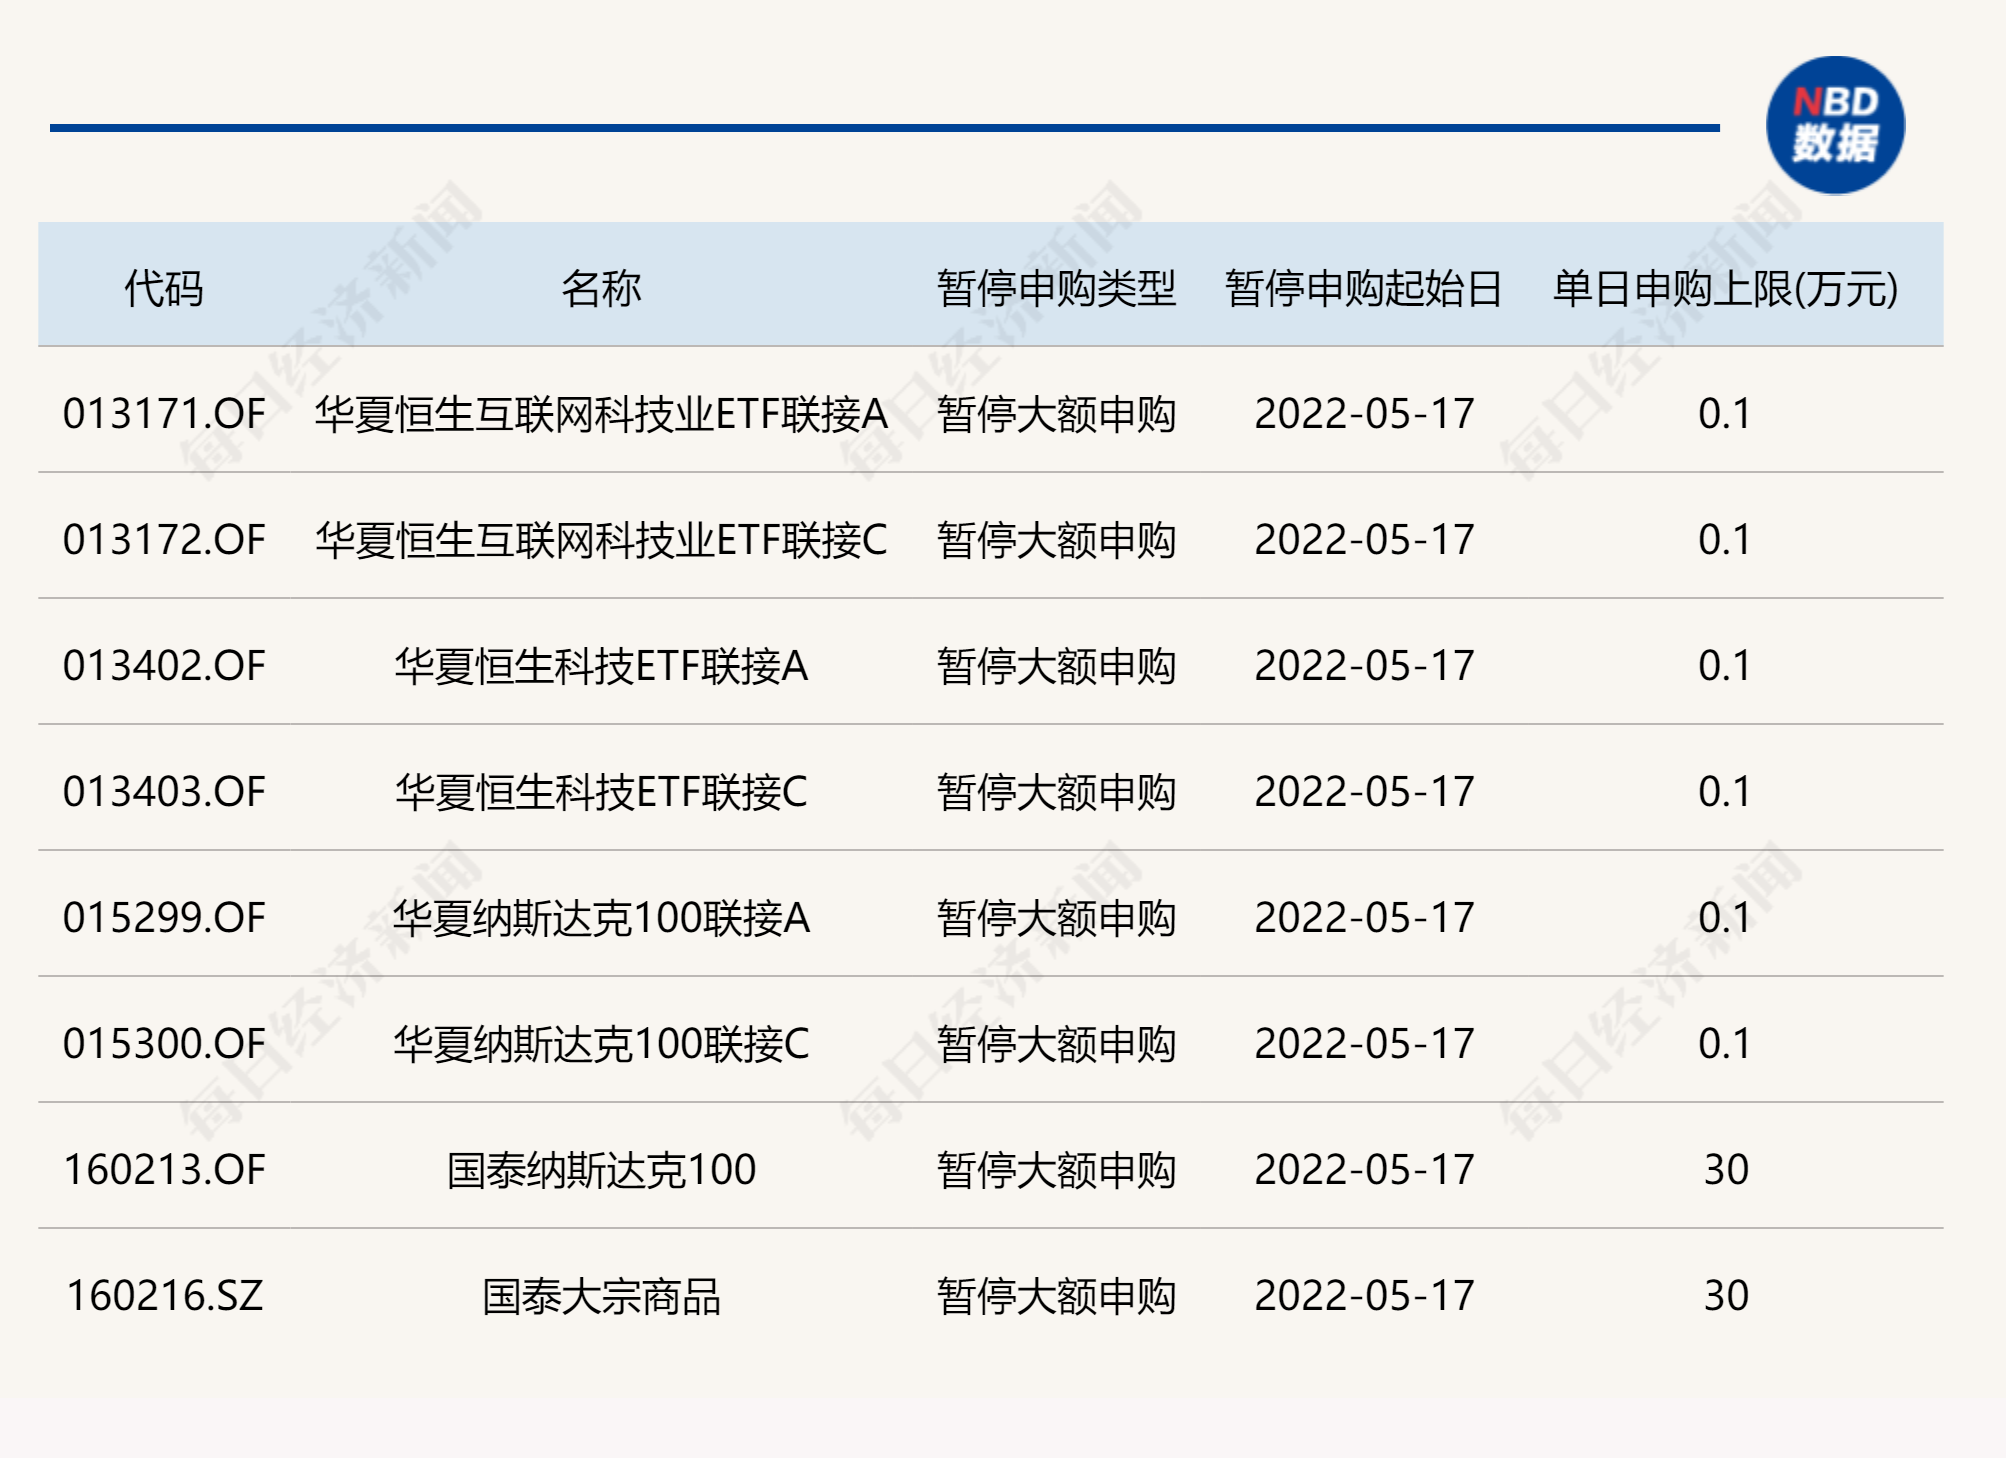Click the 暂停申购起始日 column header
This screenshot has height=1458, width=2006.
(x=1364, y=289)
